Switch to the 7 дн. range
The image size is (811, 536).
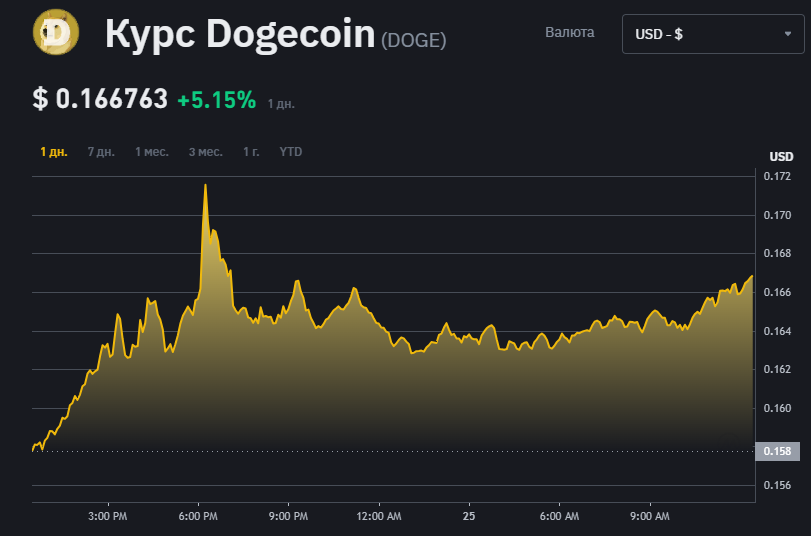pos(101,152)
